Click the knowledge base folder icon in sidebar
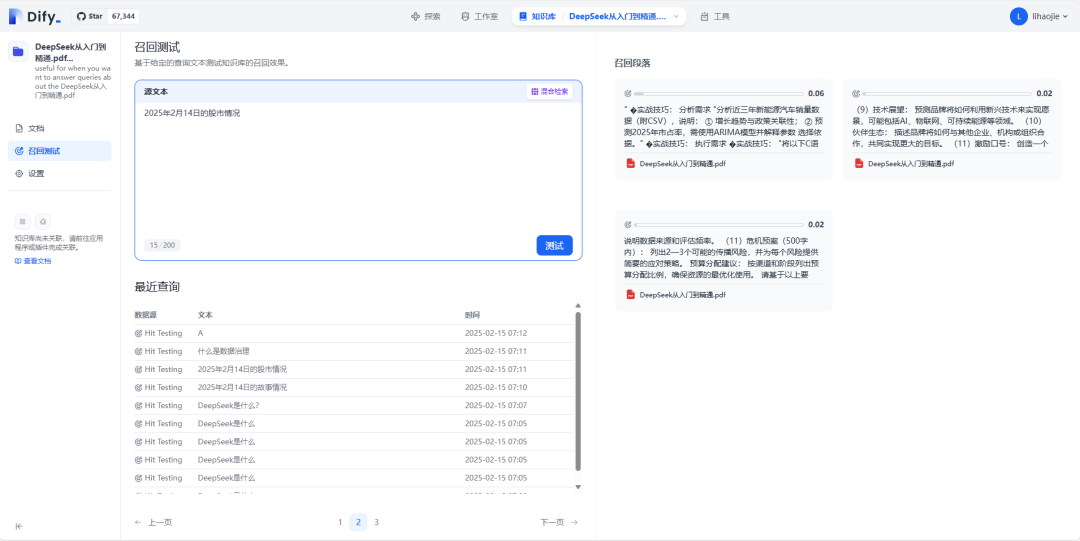The width and height of the screenshot is (1080, 541). pos(18,52)
